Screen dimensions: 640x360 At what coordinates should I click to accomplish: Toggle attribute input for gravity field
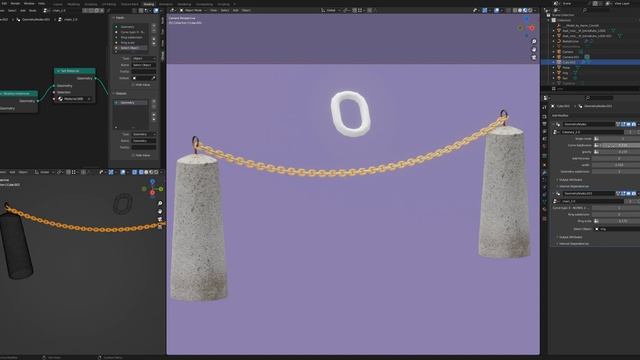pos(596,152)
